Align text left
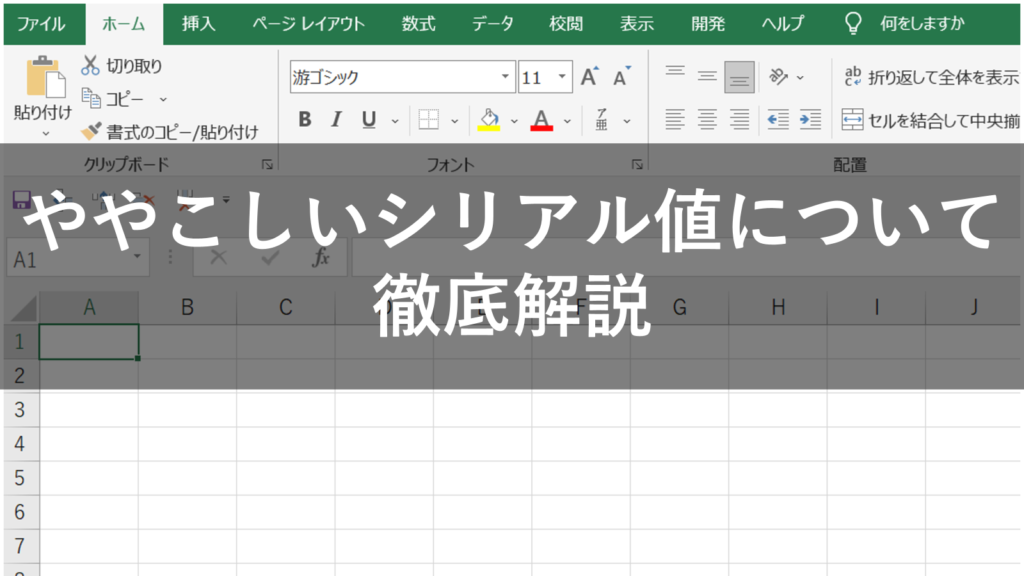The image size is (1024, 576). tap(675, 120)
